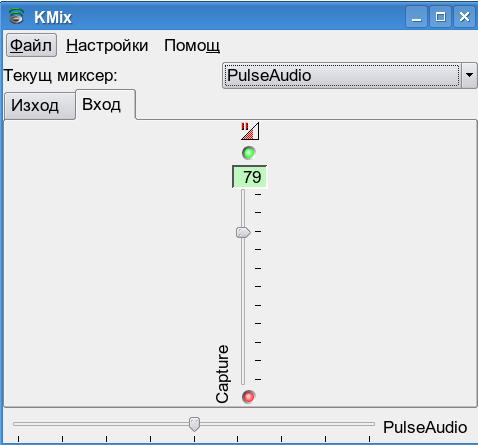Screen dimensions: 478x445
Task: Open the Помощ menu
Action: (x=192, y=45)
